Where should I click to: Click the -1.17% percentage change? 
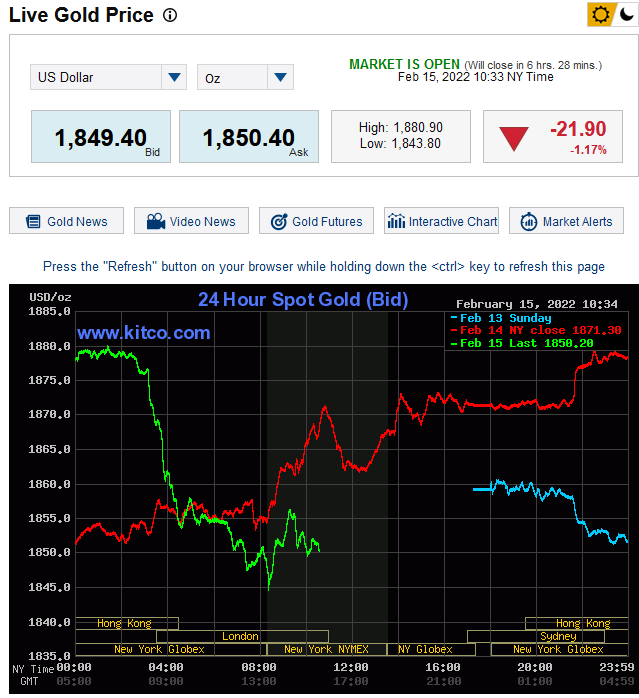(588, 150)
